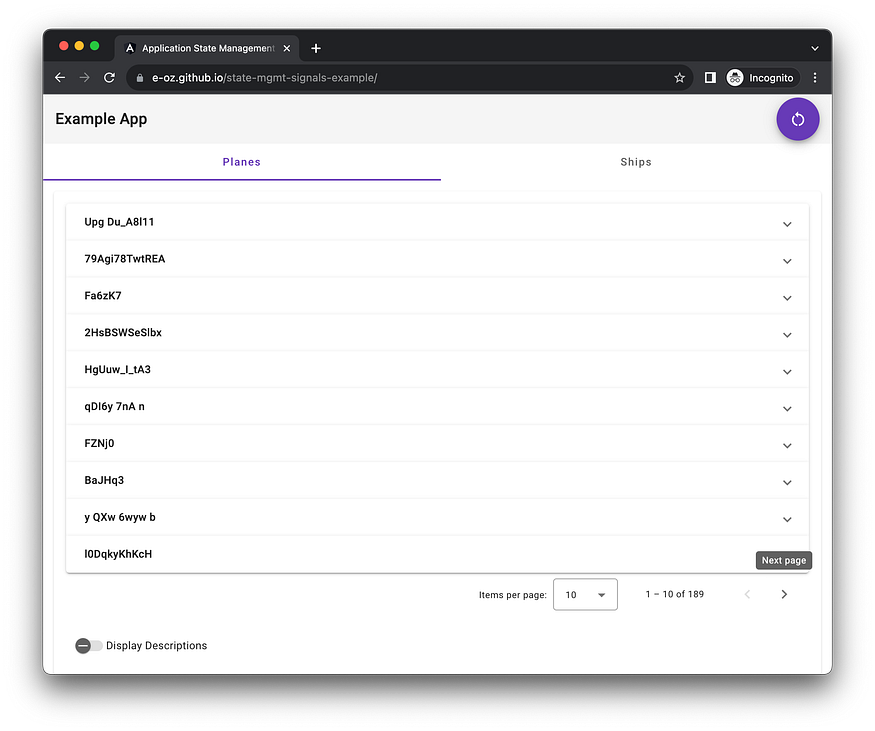
Task: Click the l0DqkyKhKcH item name
Action: pos(118,554)
